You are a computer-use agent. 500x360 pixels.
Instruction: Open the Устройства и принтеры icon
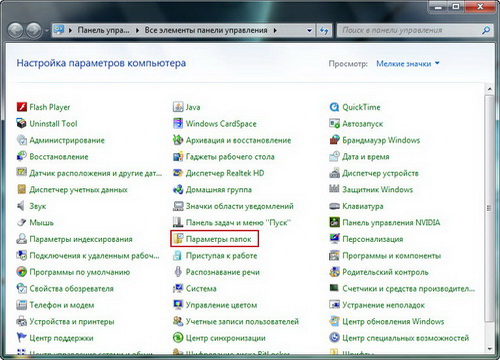point(22,321)
